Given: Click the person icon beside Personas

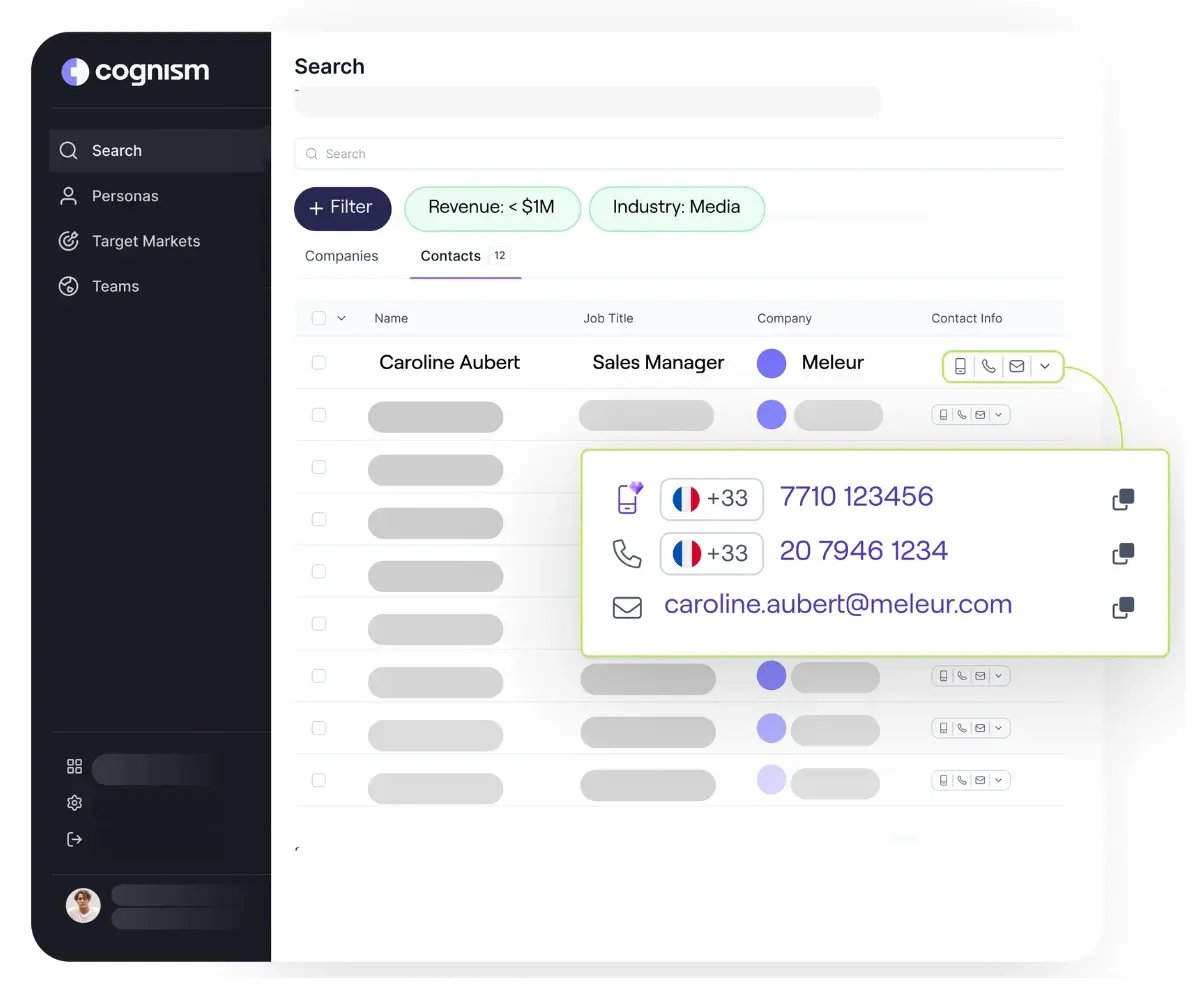Looking at the screenshot, I should click(x=68, y=196).
